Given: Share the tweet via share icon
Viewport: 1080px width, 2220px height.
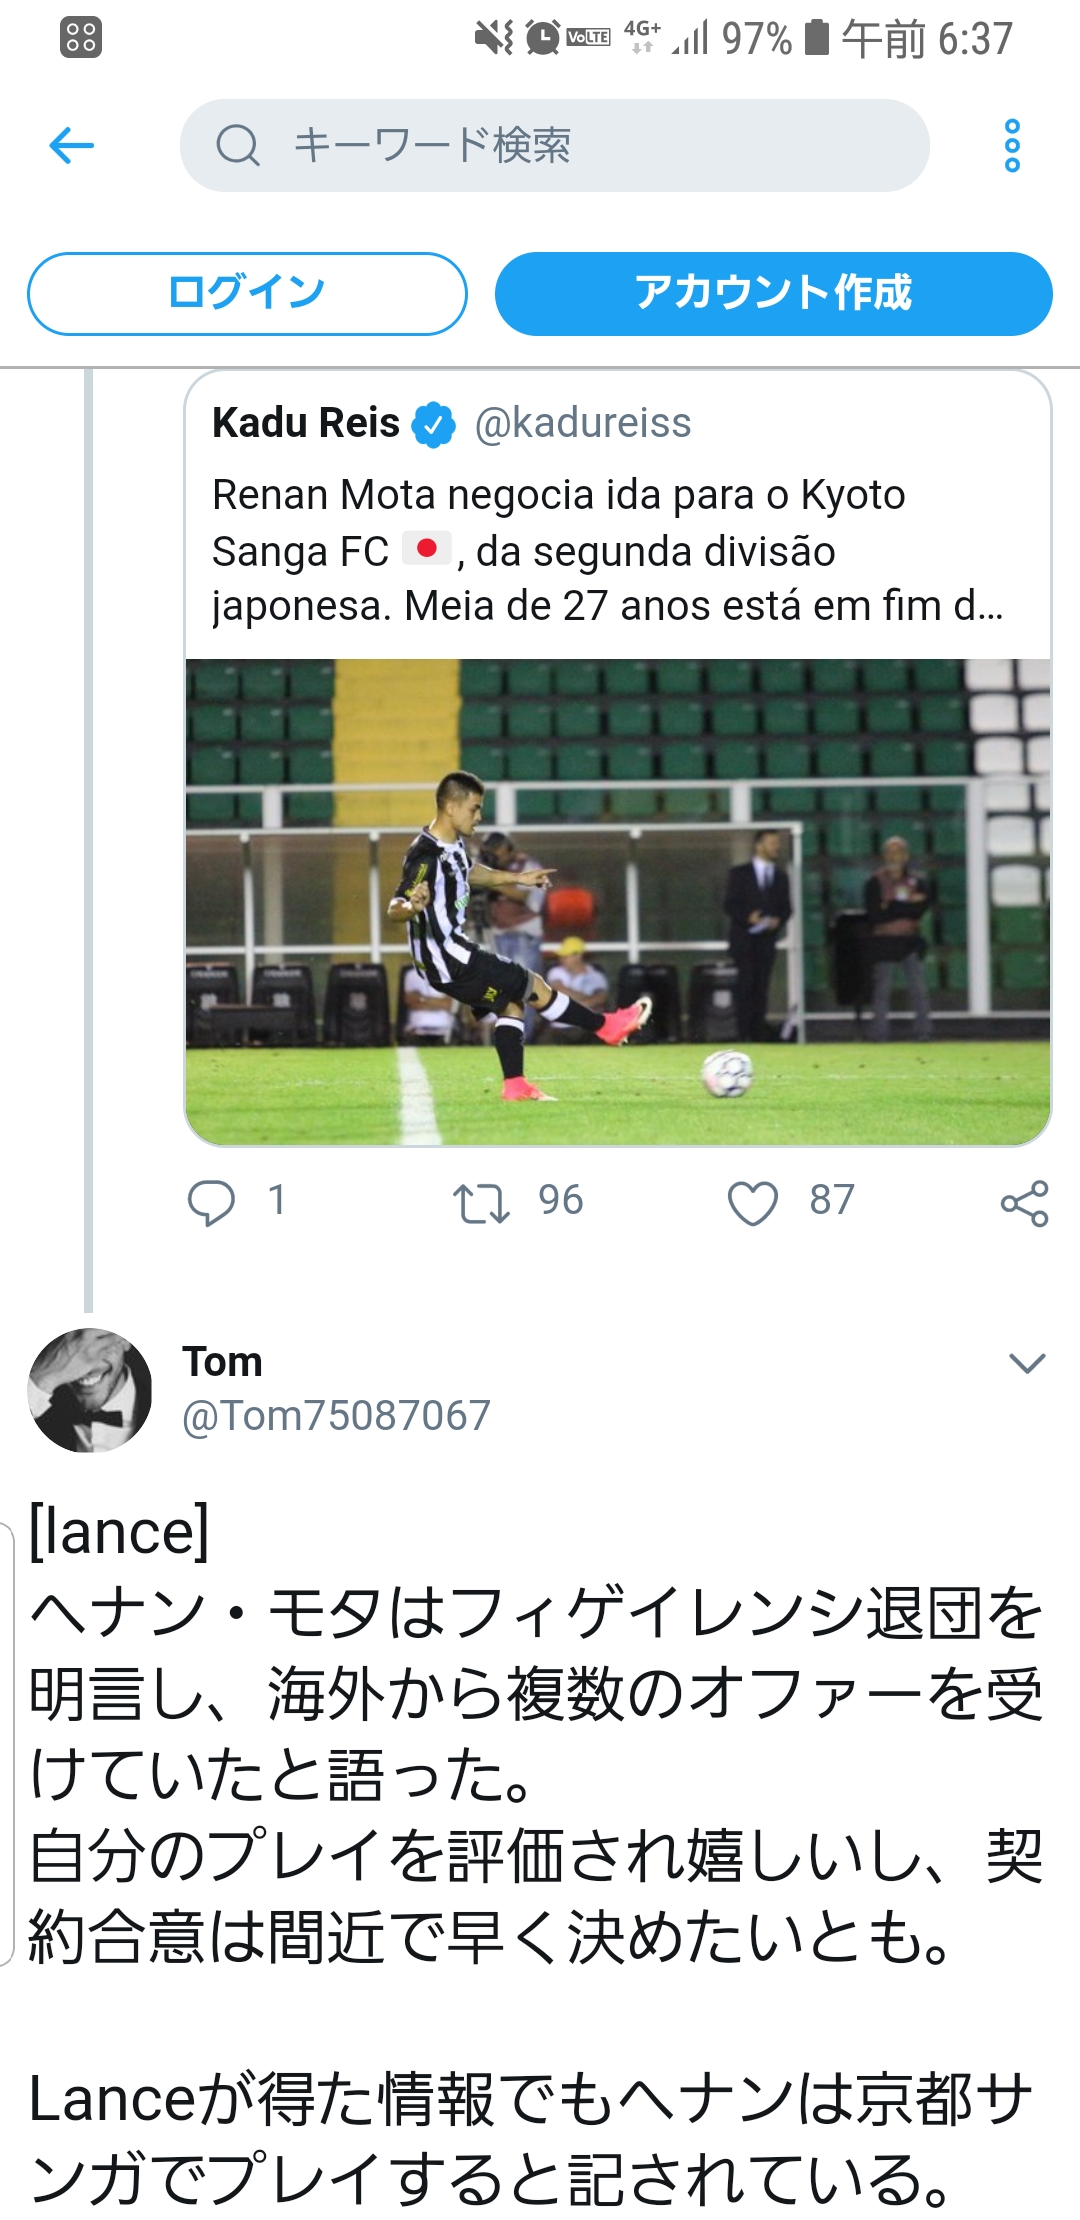Looking at the screenshot, I should [1024, 1203].
